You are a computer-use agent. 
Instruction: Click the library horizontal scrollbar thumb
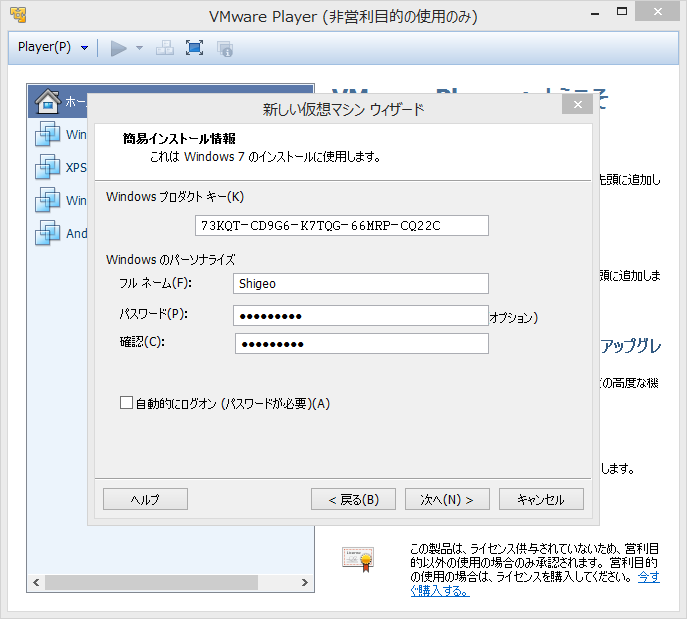coord(151,582)
